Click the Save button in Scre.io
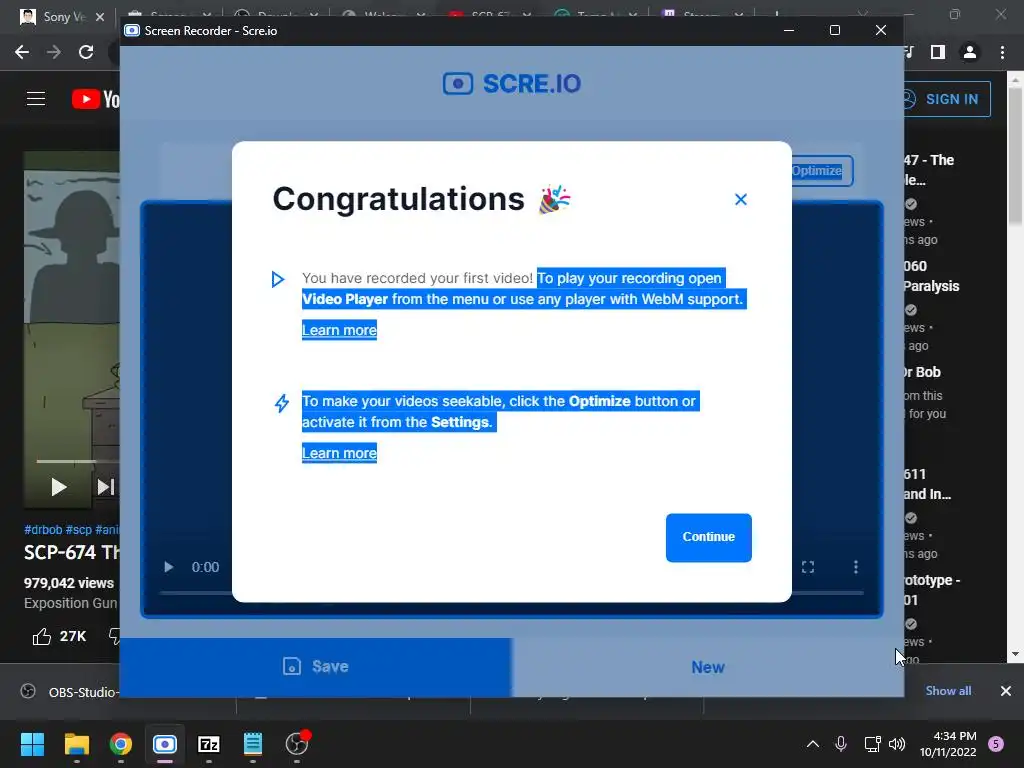The height and width of the screenshot is (768, 1024). coord(316,667)
